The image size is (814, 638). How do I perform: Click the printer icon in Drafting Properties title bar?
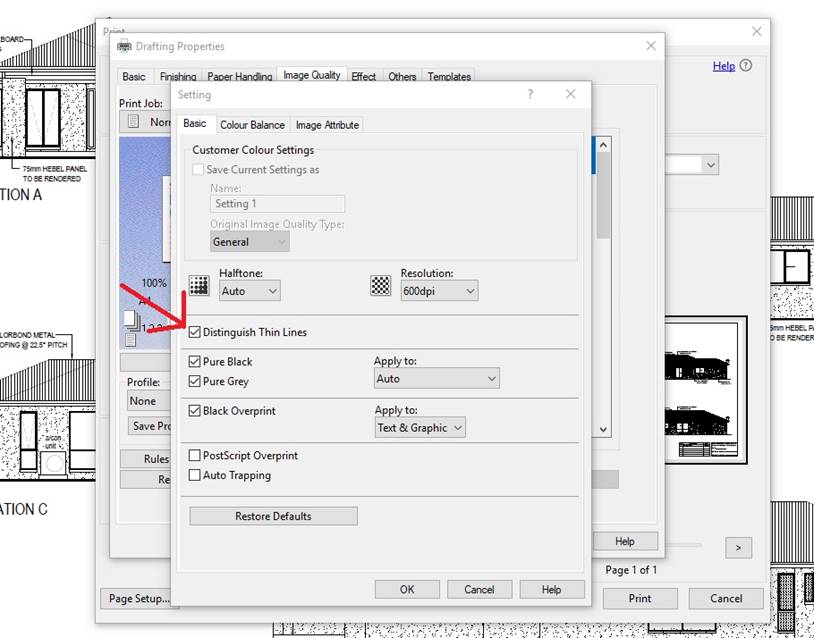124,46
